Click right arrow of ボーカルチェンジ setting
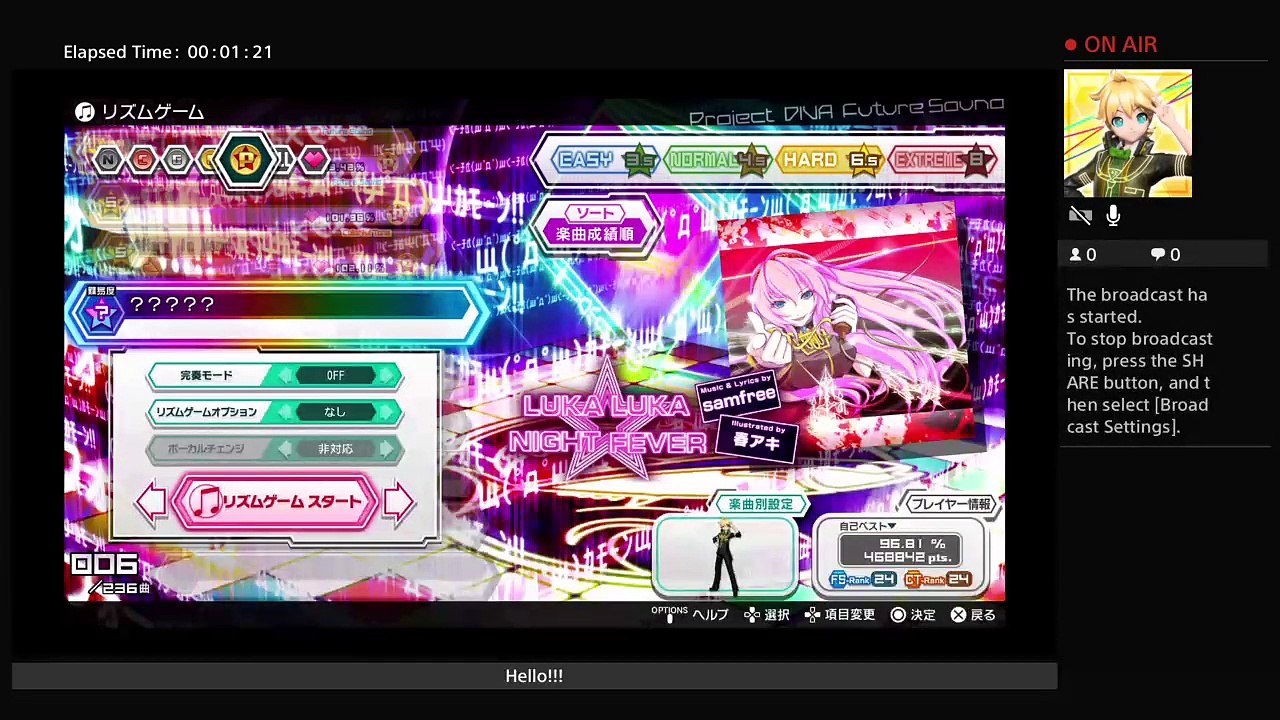This screenshot has width=1280, height=720. click(386, 449)
